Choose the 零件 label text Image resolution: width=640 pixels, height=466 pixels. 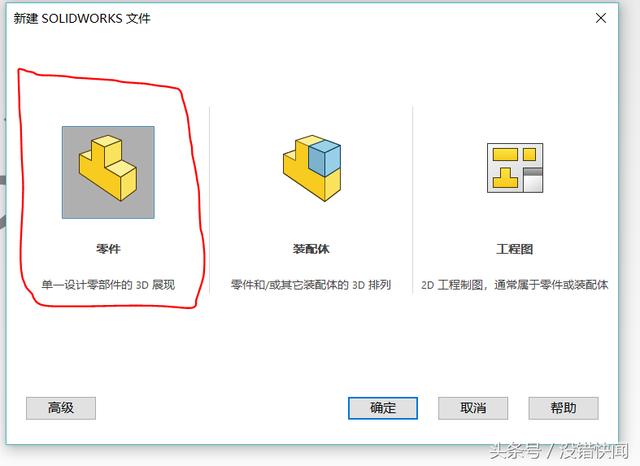click(108, 249)
